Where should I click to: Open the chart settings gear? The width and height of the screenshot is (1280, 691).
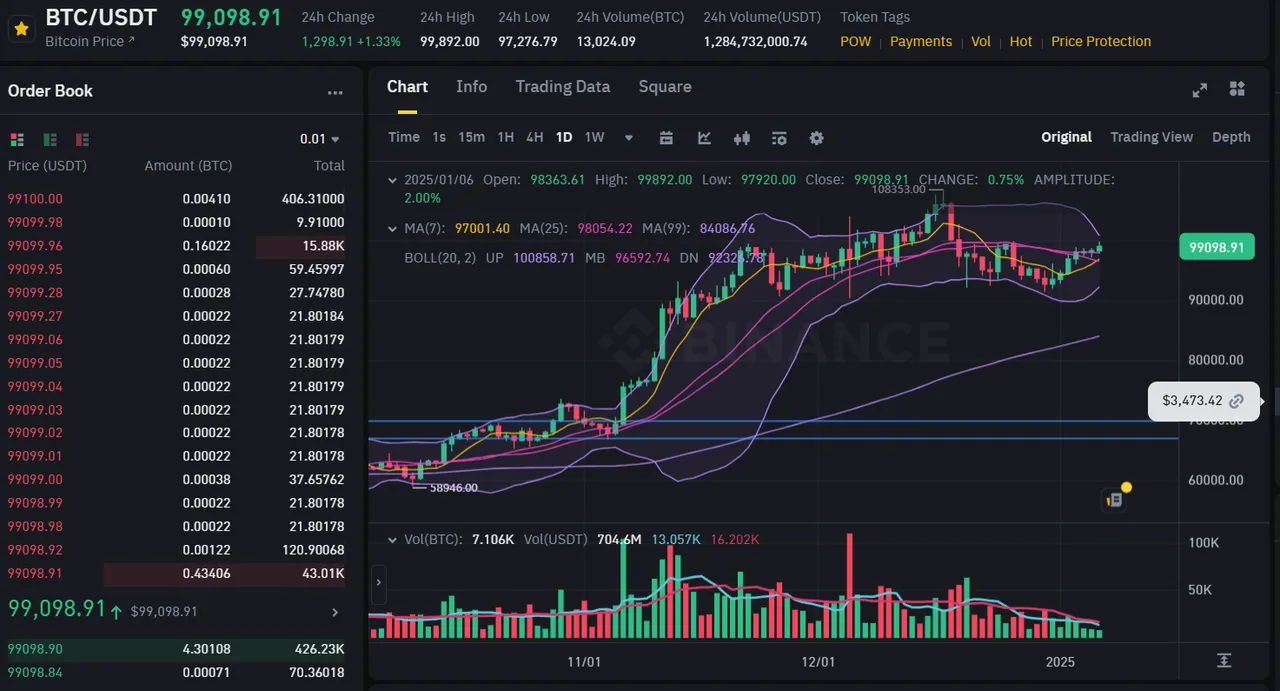[816, 138]
